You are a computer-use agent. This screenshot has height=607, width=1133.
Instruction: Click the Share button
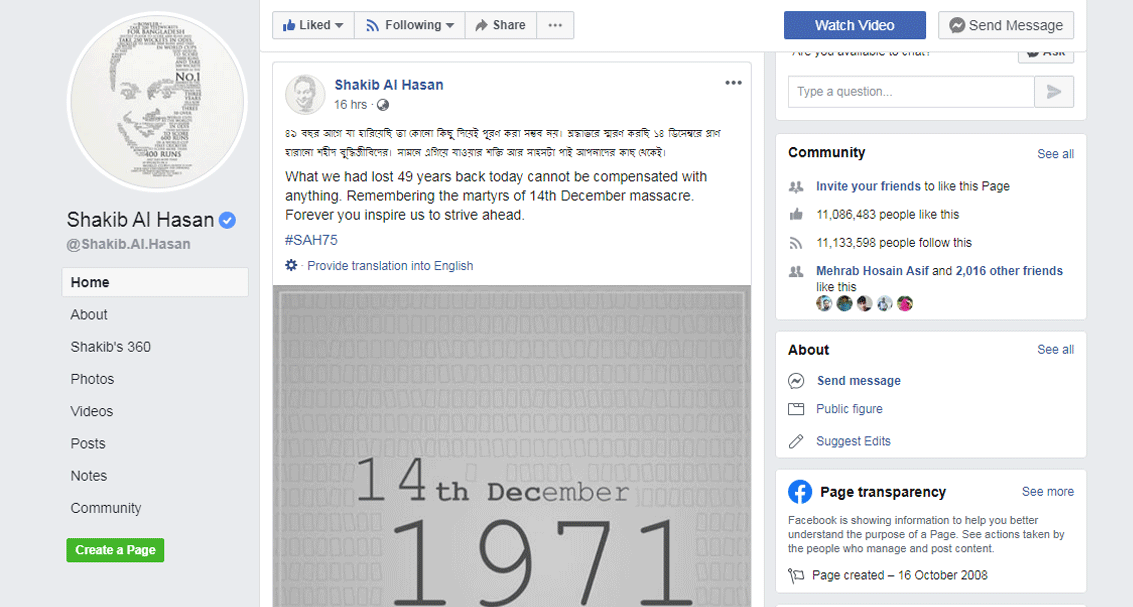501,25
